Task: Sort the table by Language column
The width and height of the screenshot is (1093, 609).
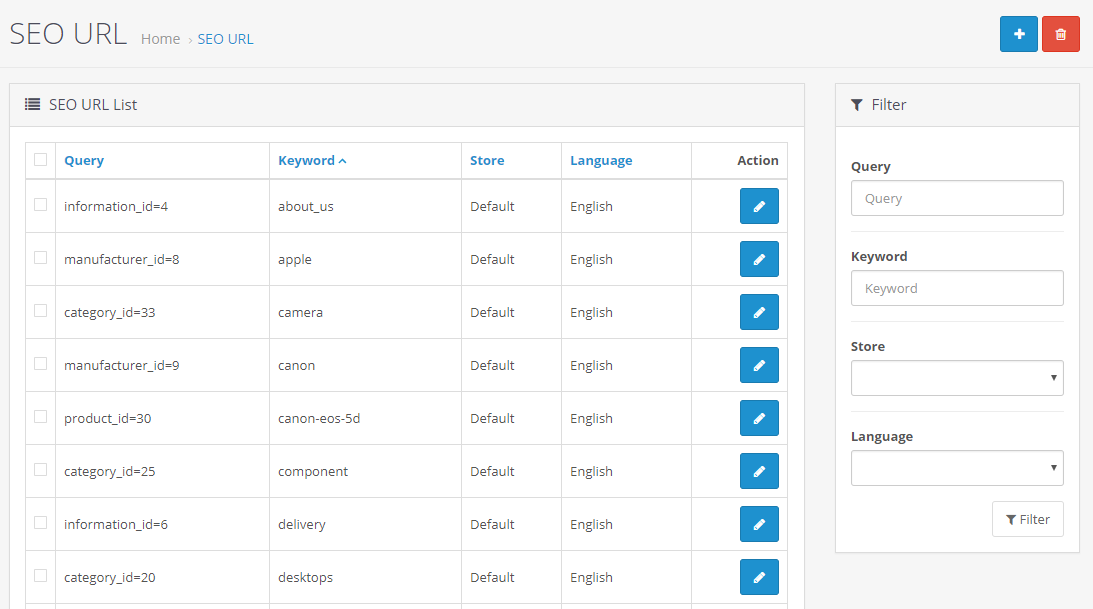Action: 601,160
